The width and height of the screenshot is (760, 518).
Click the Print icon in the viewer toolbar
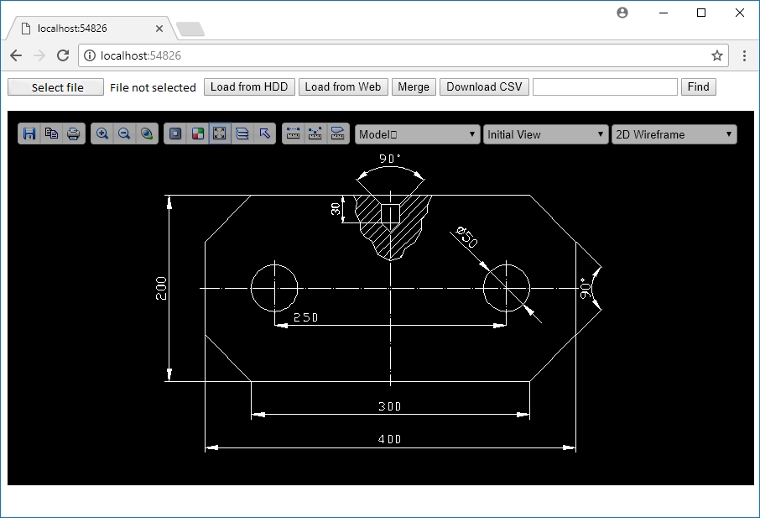click(74, 134)
